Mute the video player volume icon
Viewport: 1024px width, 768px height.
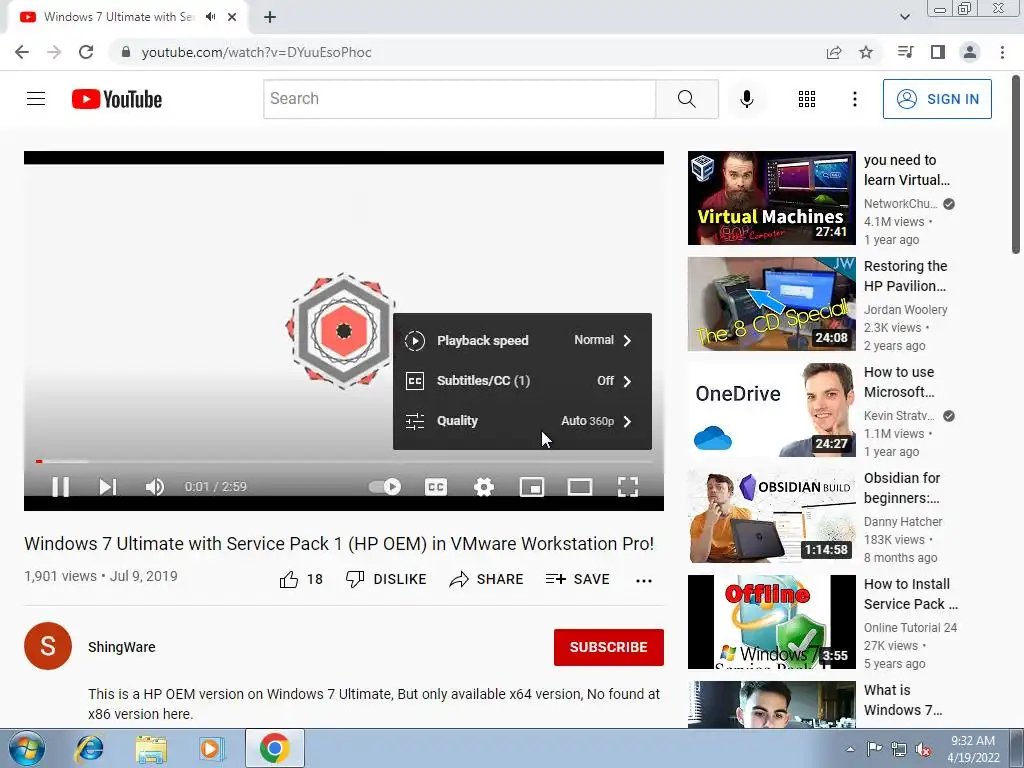[x=155, y=487]
